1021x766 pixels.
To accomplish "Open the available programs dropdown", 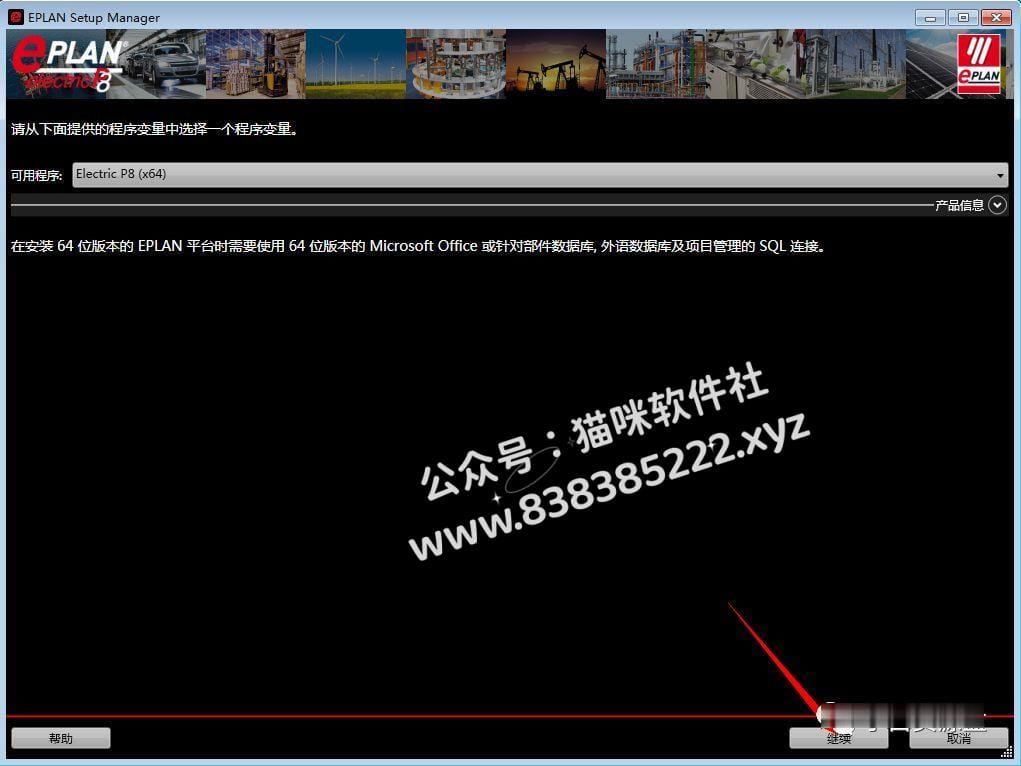I will 540,175.
